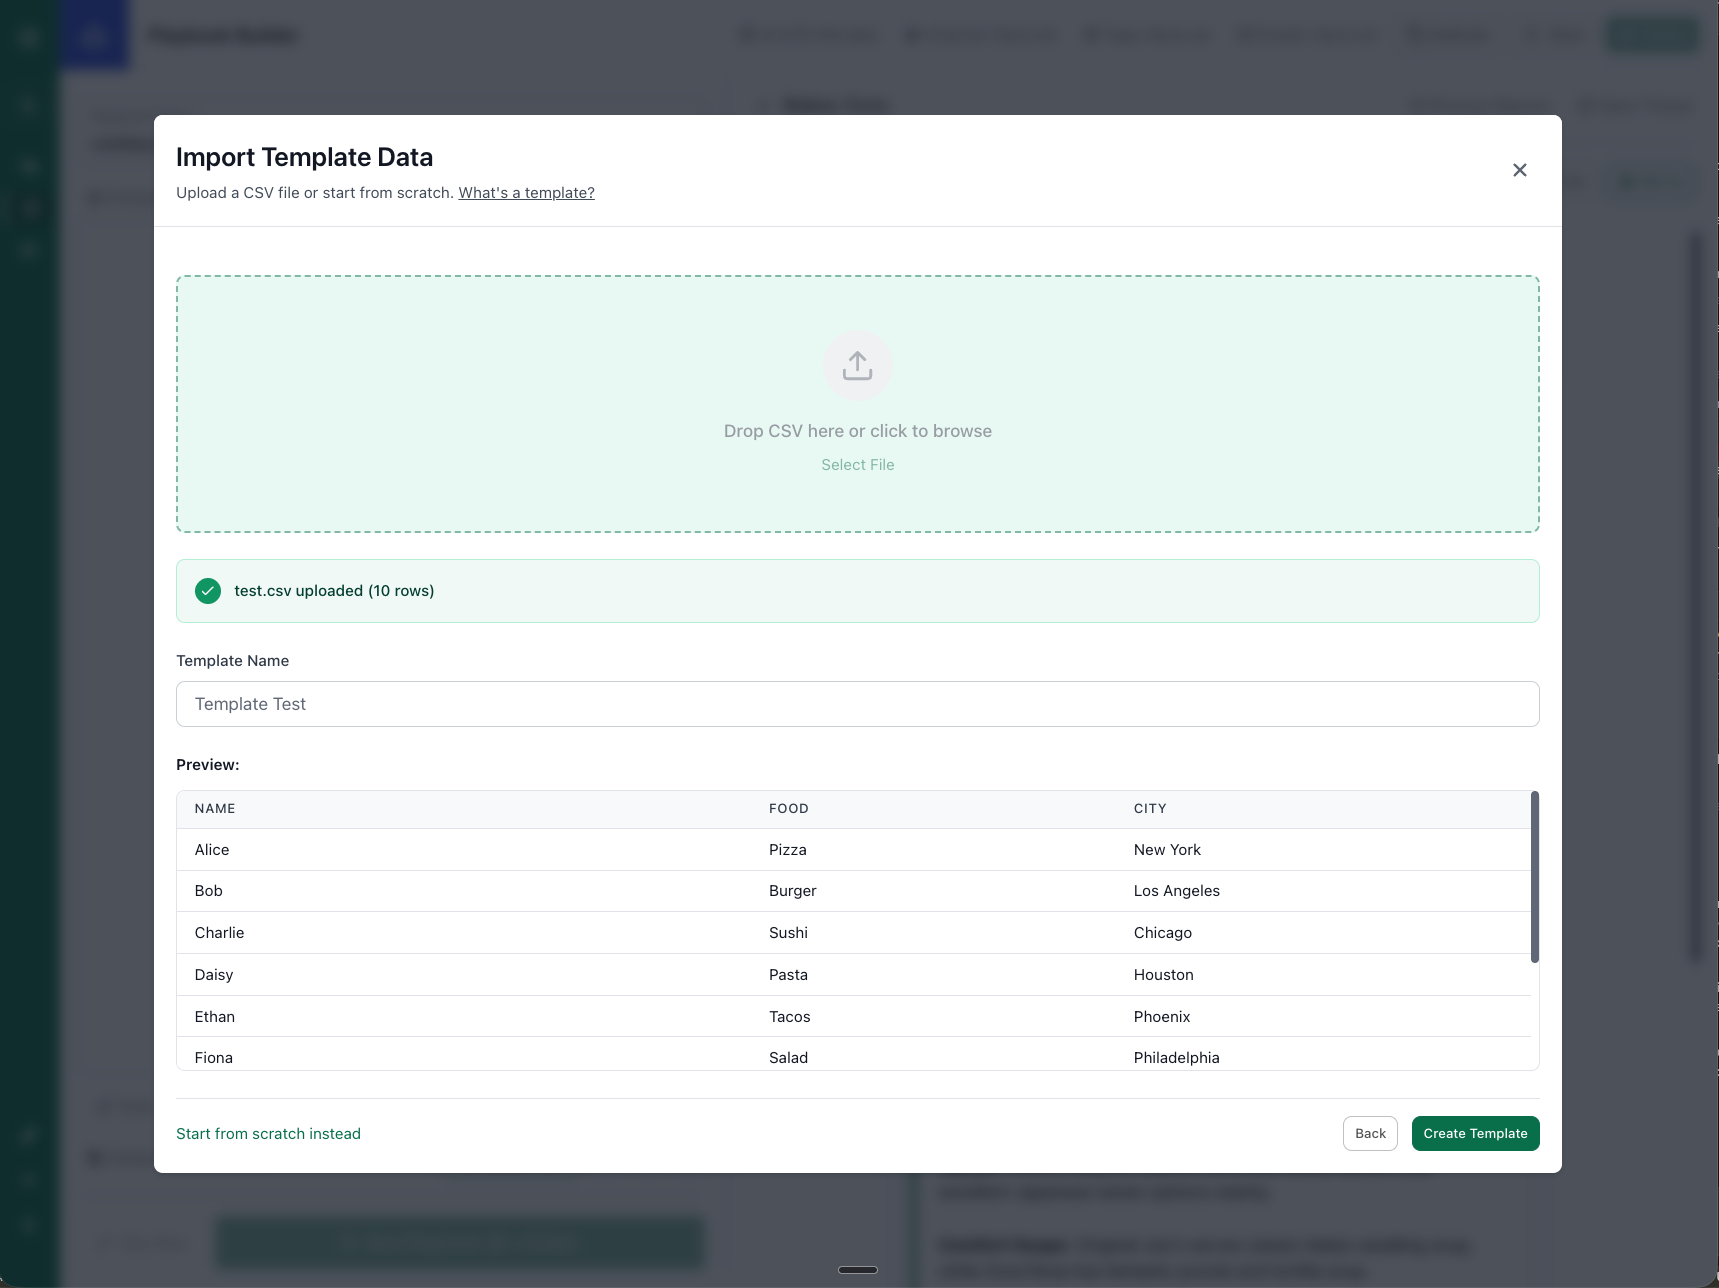The width and height of the screenshot is (1719, 1288).
Task: Click the topmost icon in the dark left sidebar
Action: pos(27,38)
